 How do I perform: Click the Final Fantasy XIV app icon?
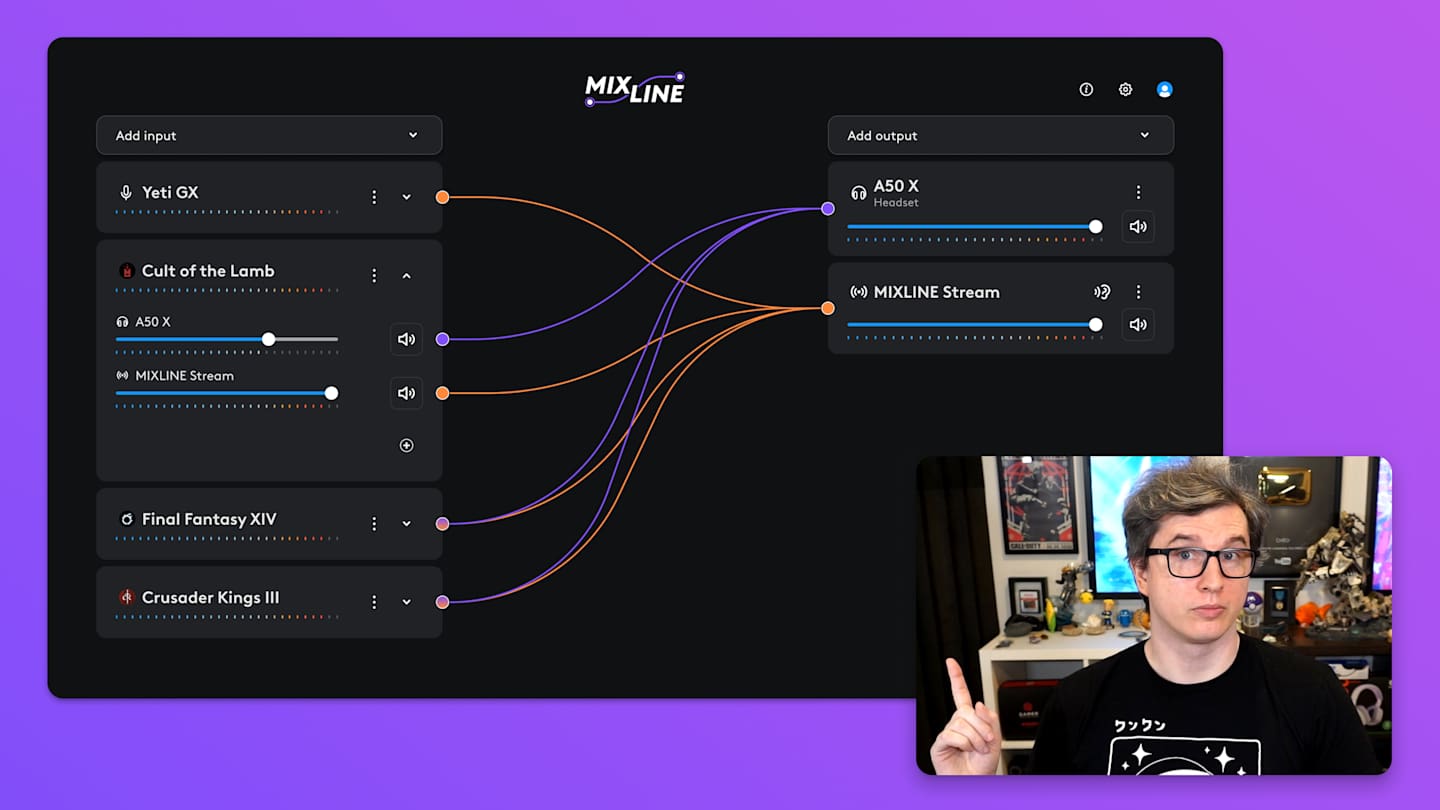tap(126, 519)
